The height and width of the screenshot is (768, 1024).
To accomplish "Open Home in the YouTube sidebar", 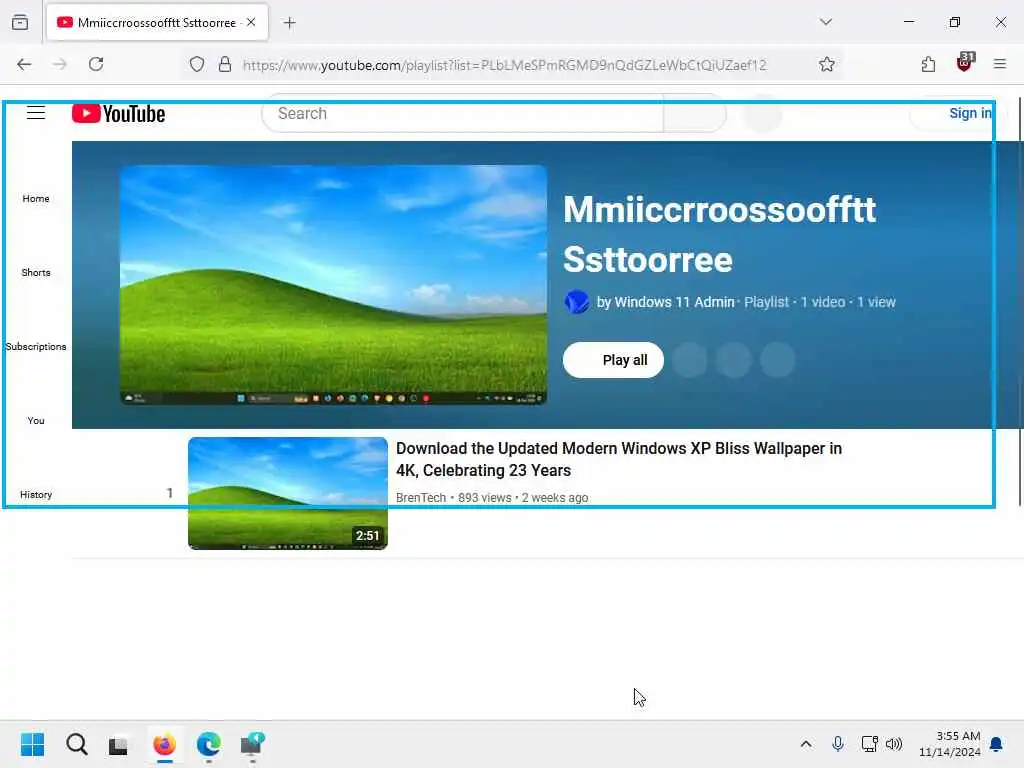I will (x=36, y=199).
